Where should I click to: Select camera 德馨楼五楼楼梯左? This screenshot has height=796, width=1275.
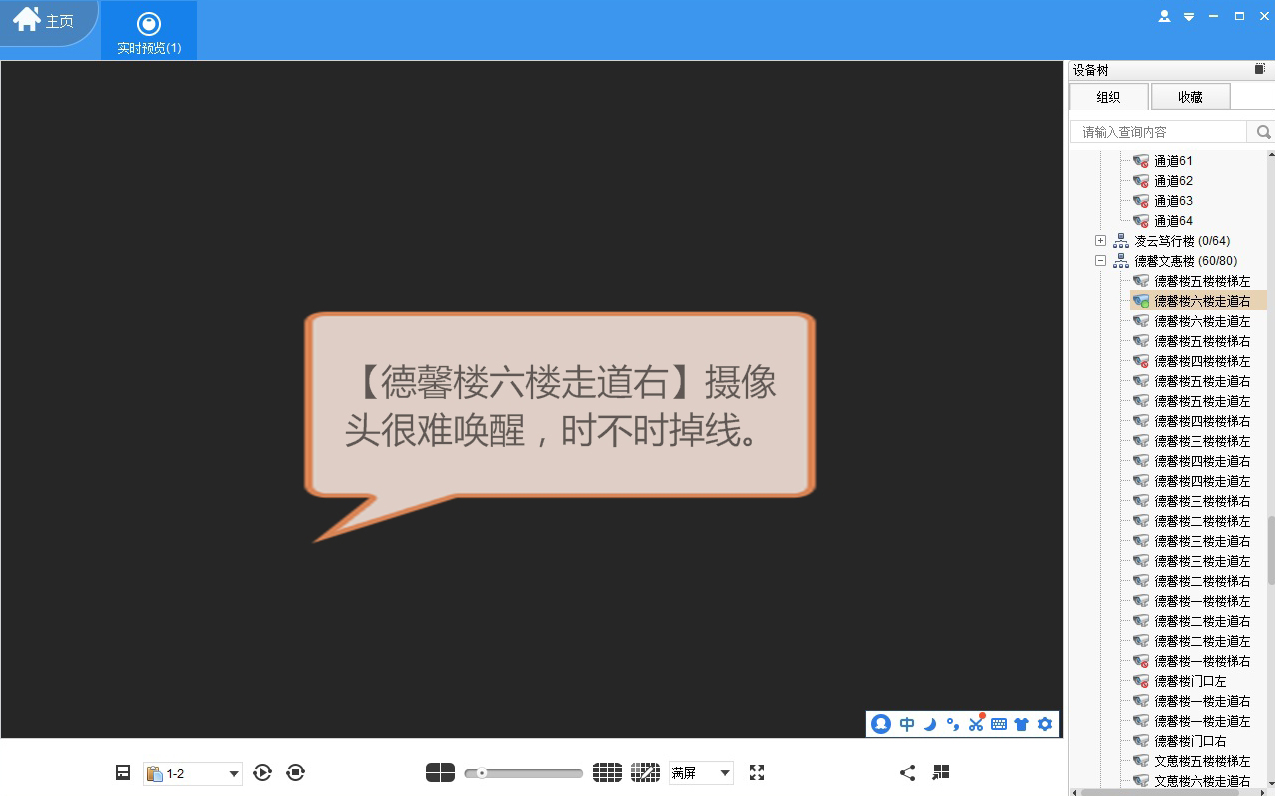click(x=1202, y=281)
